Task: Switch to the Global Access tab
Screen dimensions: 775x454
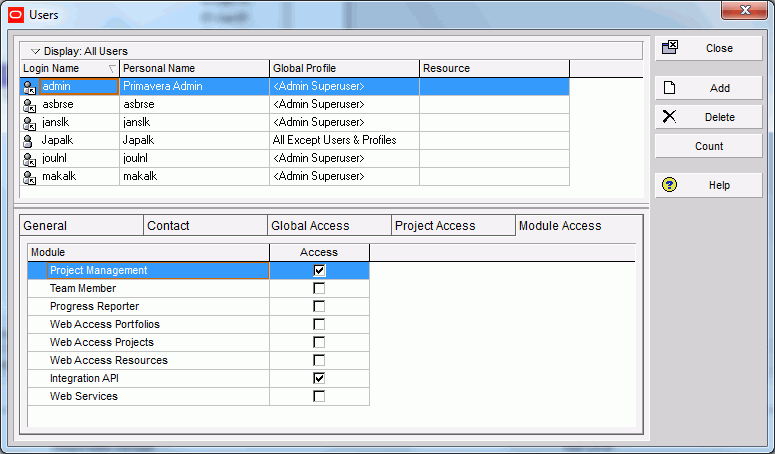Action: [329, 225]
